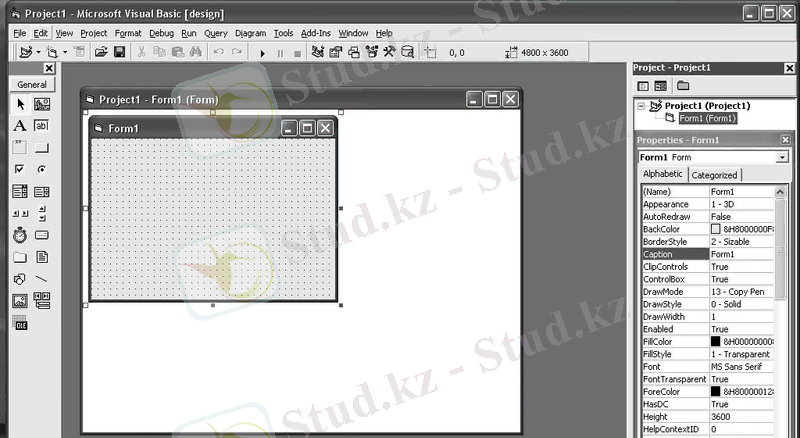Image resolution: width=800 pixels, height=438 pixels.
Task: Open Form Layout Window from toolbar
Action: [354, 52]
